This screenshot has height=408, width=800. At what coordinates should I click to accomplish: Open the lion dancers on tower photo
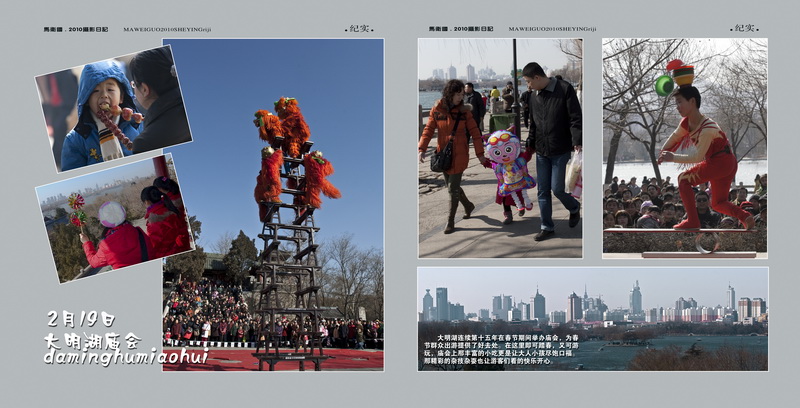pyautogui.click(x=273, y=205)
